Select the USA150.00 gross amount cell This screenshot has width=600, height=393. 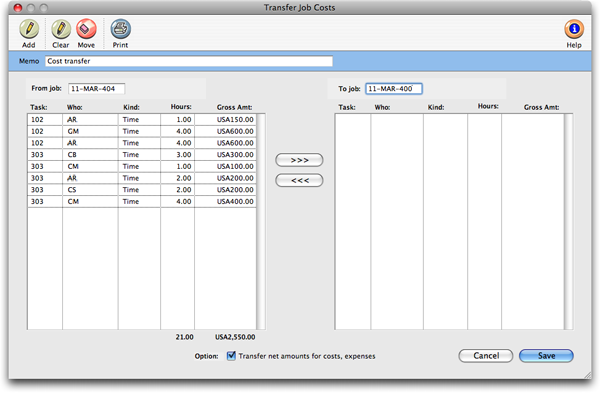225,119
